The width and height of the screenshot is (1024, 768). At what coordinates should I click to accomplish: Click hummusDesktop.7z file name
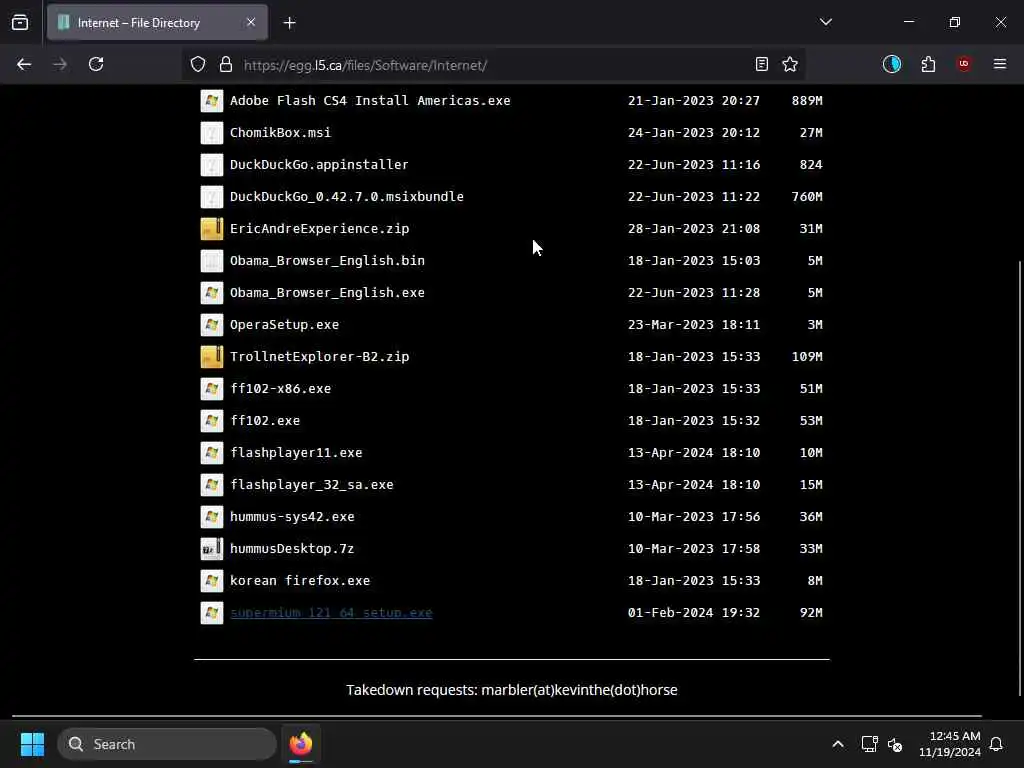point(292,549)
